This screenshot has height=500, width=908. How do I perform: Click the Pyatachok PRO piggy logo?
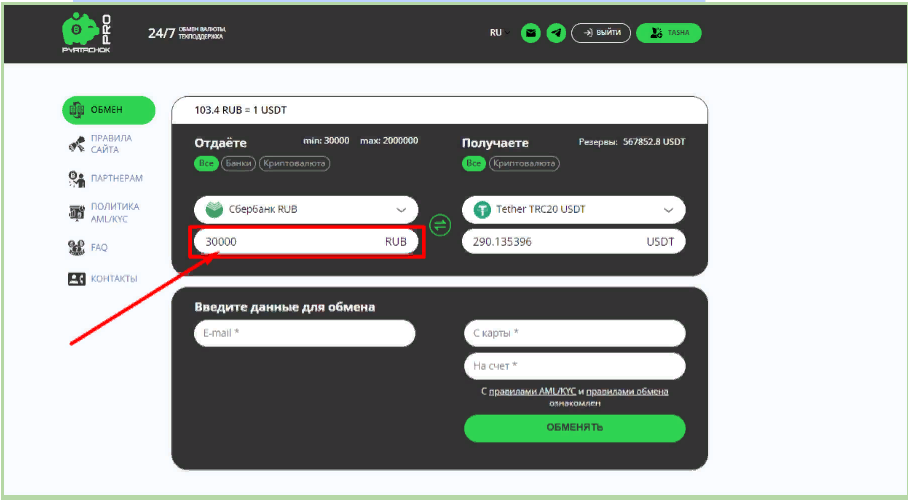pos(85,33)
